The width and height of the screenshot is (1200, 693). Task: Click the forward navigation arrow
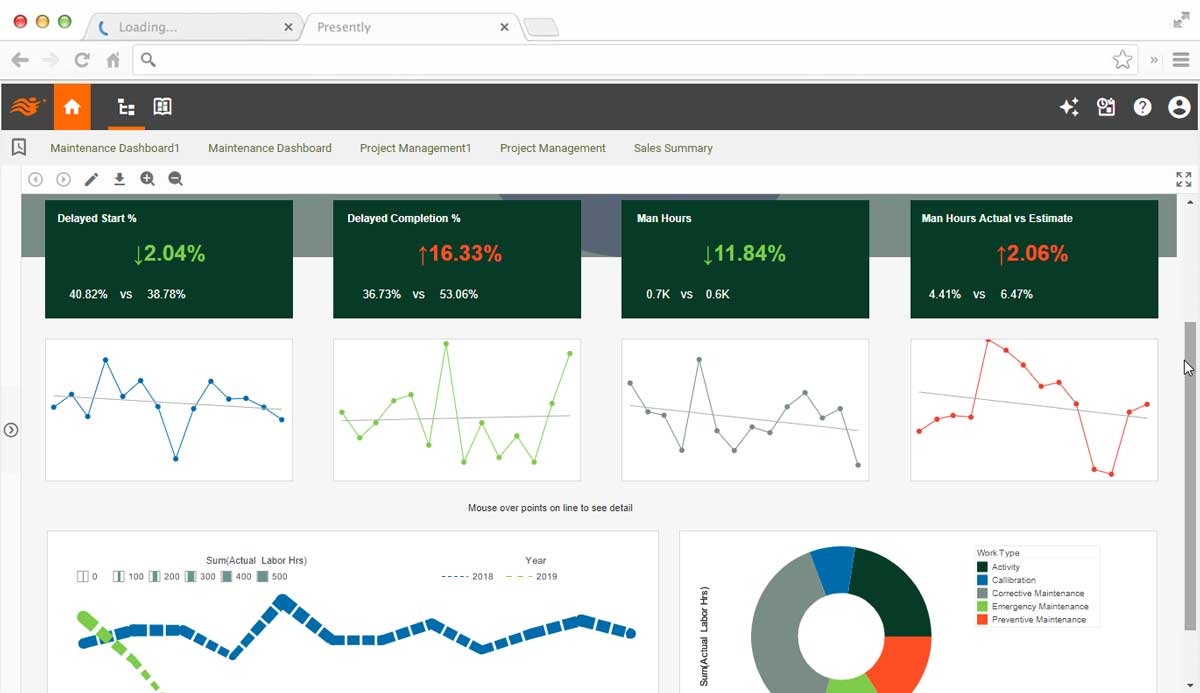[x=62, y=179]
